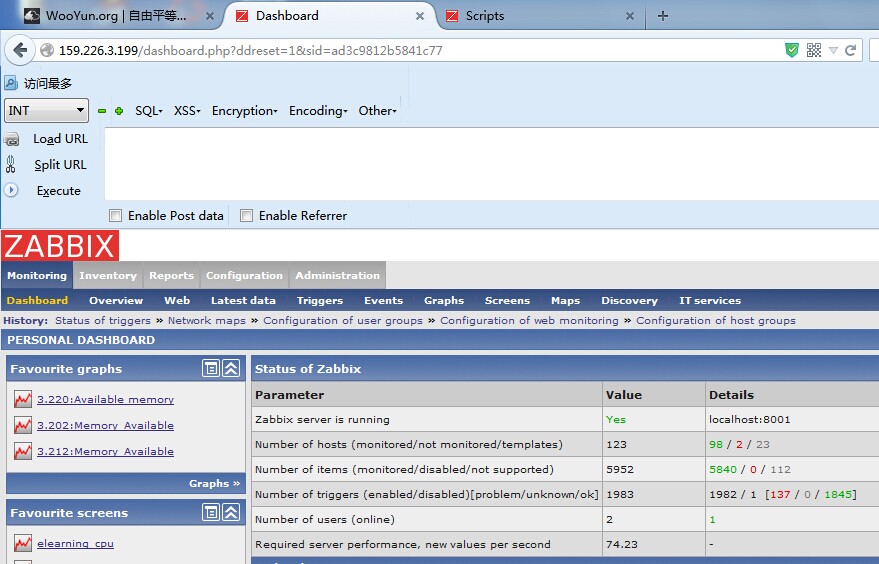Click the green minus icon in HackBar
The width and height of the screenshot is (879, 564).
click(102, 111)
